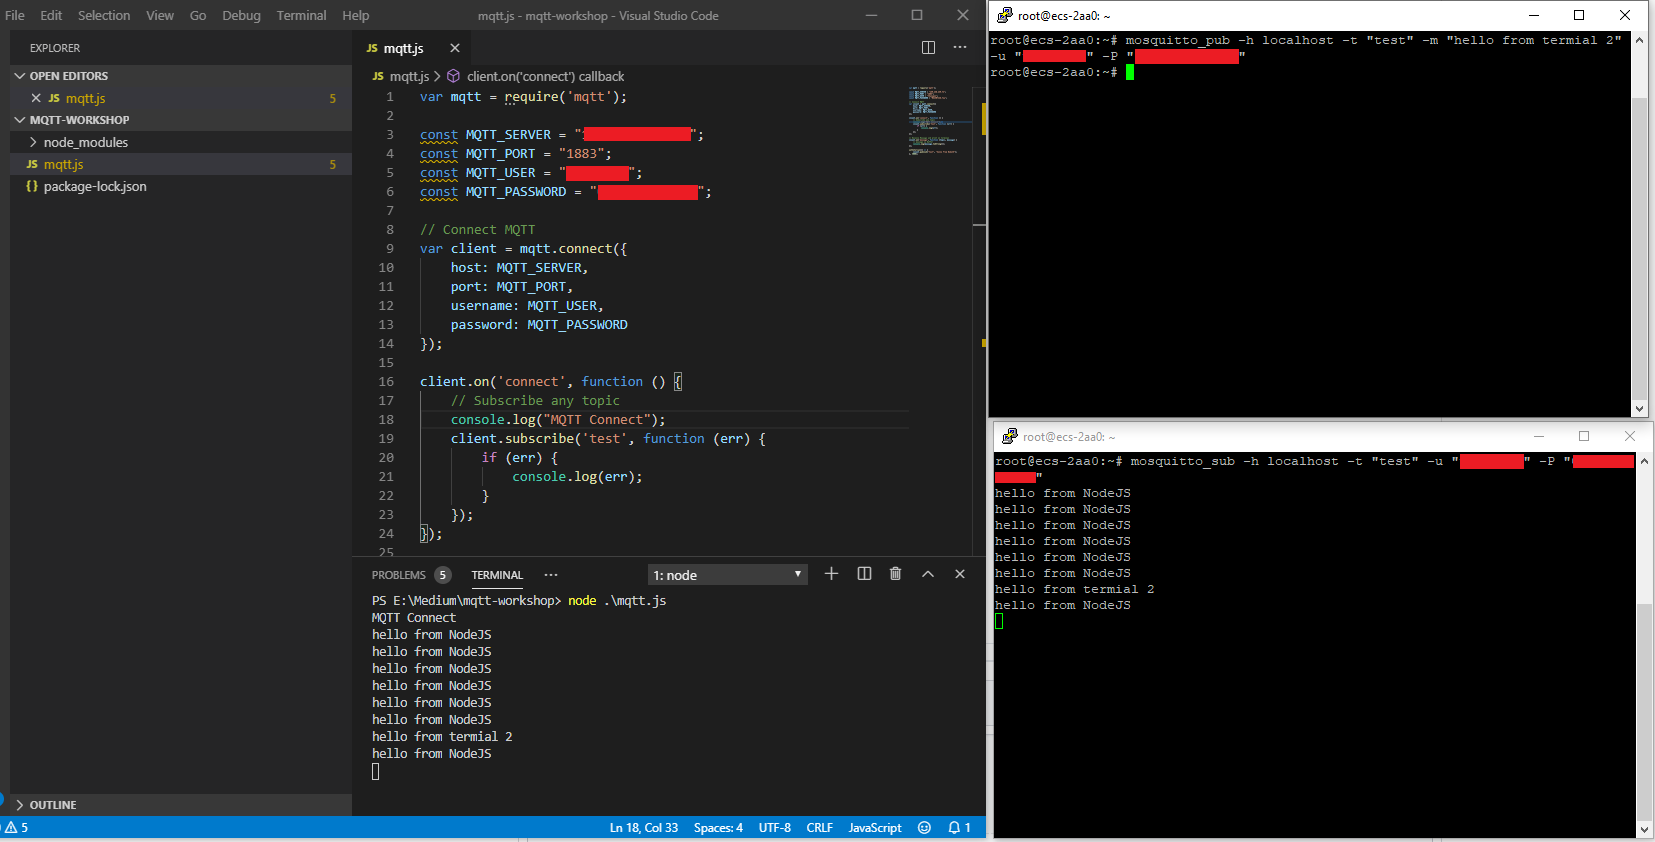Expand the Outline section
The image size is (1655, 842).
pyautogui.click(x=19, y=805)
